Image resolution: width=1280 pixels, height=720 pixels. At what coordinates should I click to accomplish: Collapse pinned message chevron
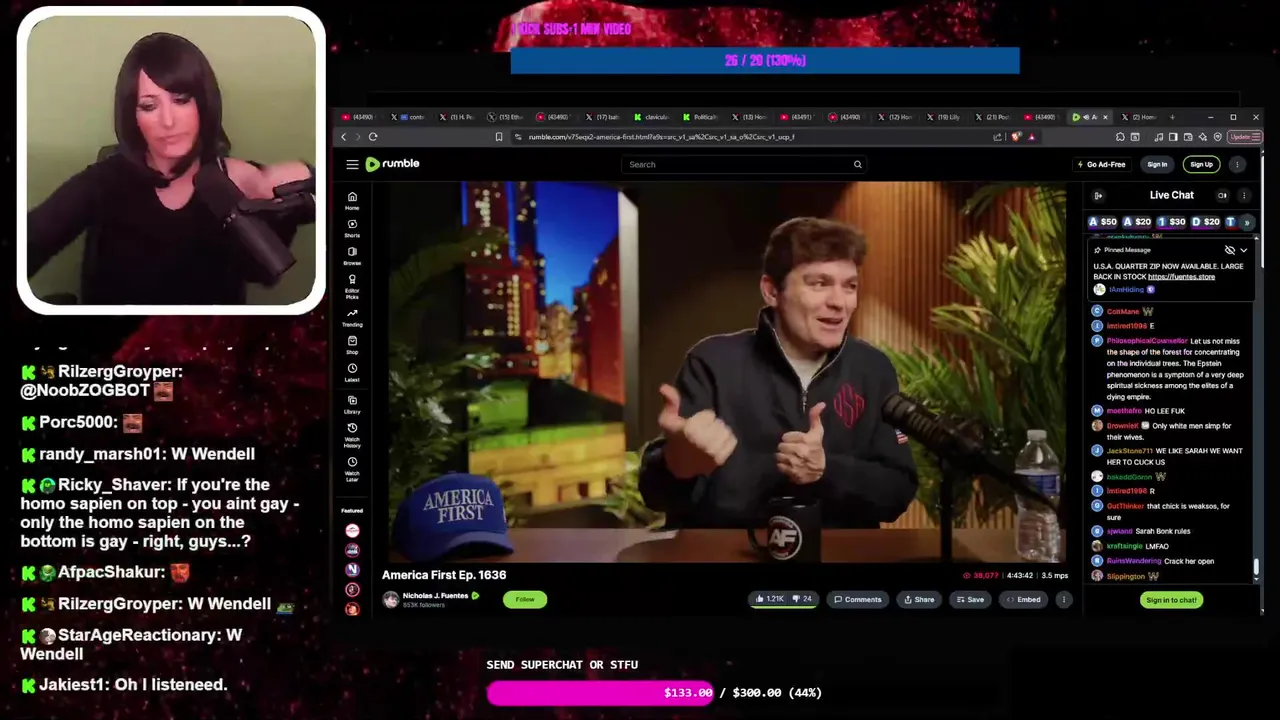coord(1244,250)
